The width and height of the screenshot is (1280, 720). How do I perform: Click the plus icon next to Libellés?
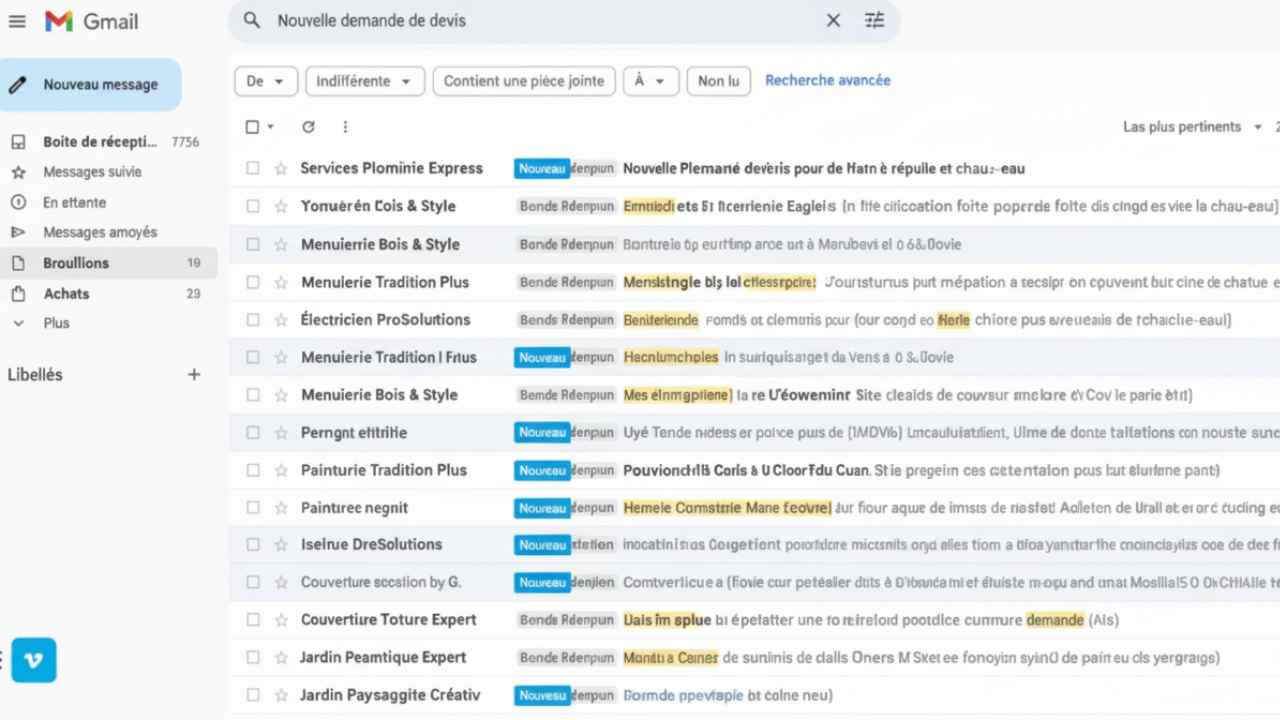(194, 375)
